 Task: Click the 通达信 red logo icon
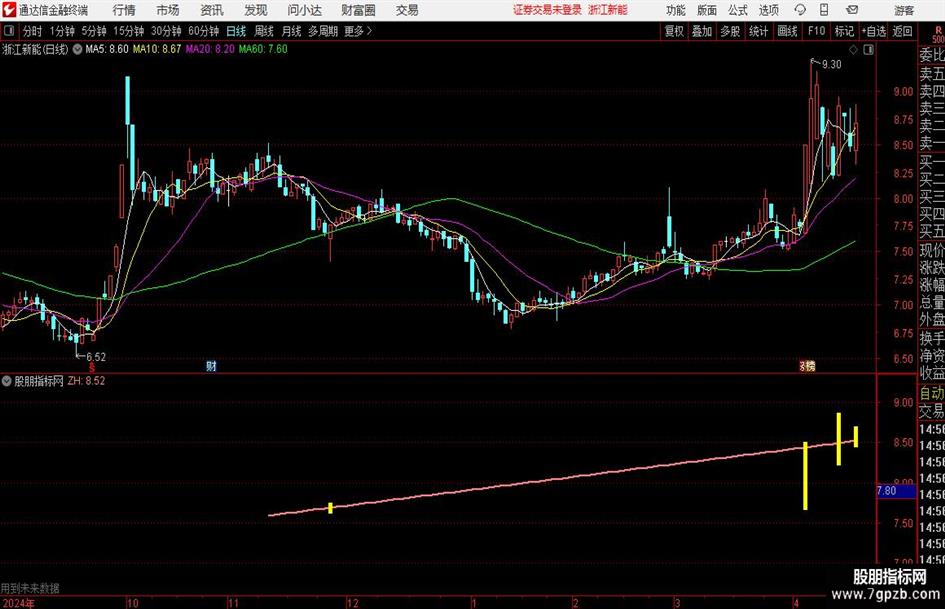click(x=9, y=10)
